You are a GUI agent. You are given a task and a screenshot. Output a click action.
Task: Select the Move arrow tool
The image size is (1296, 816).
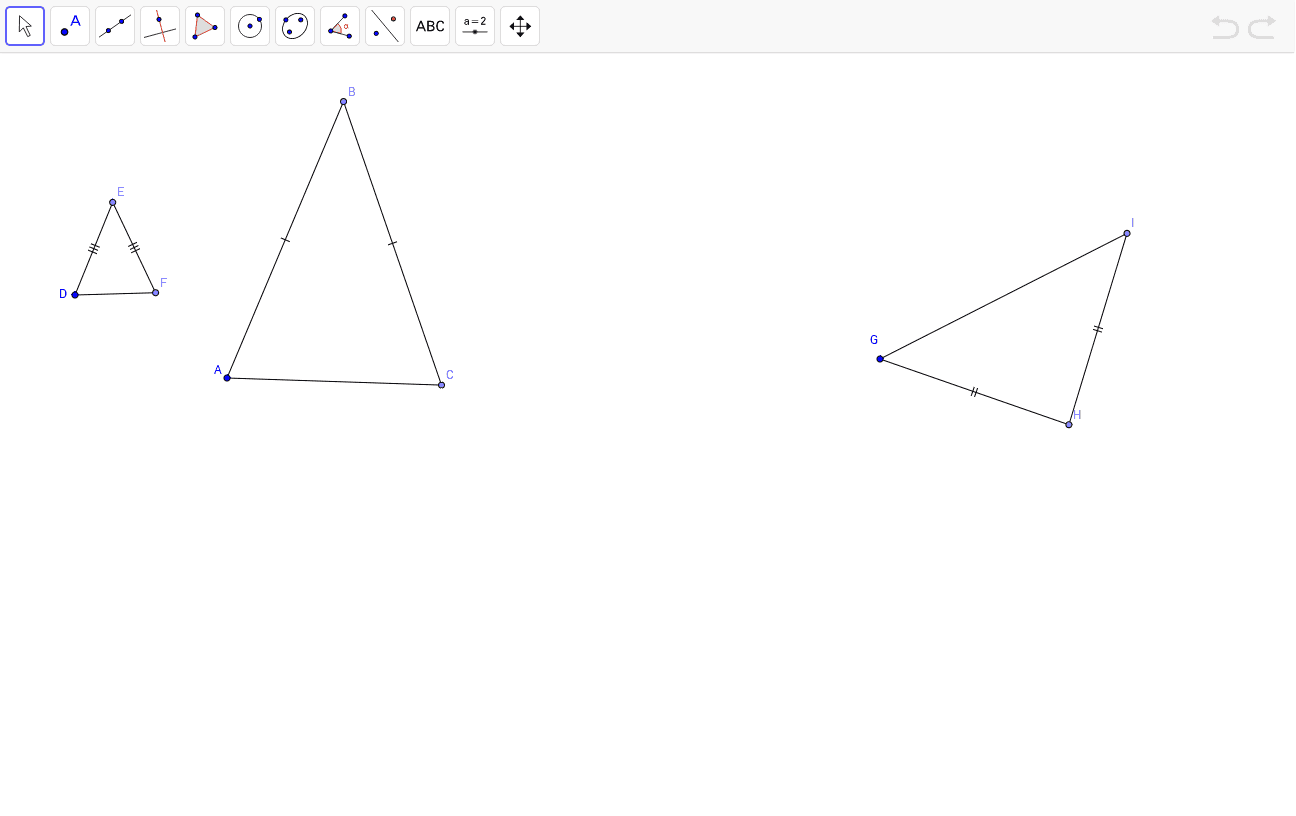(25, 26)
